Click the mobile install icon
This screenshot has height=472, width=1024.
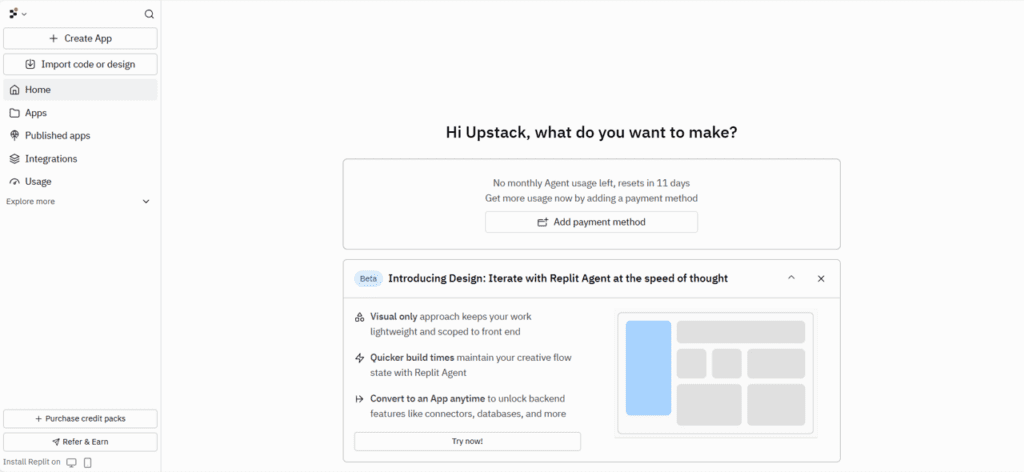point(88,463)
